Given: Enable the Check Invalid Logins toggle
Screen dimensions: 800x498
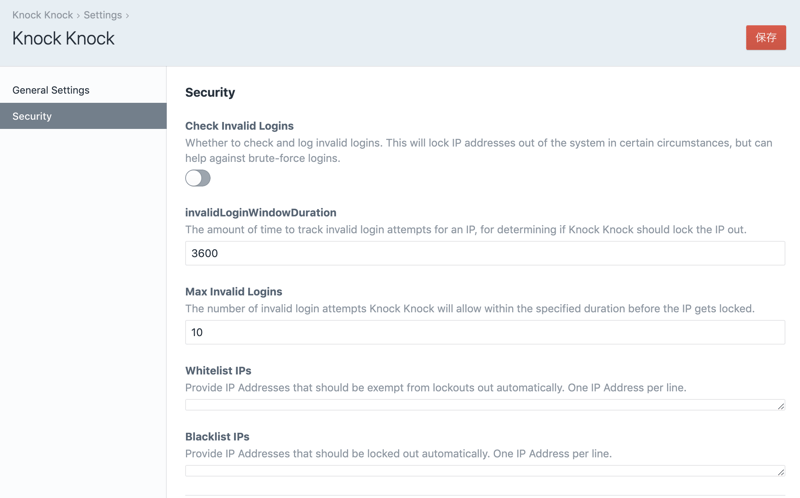Looking at the screenshot, I should pos(198,178).
